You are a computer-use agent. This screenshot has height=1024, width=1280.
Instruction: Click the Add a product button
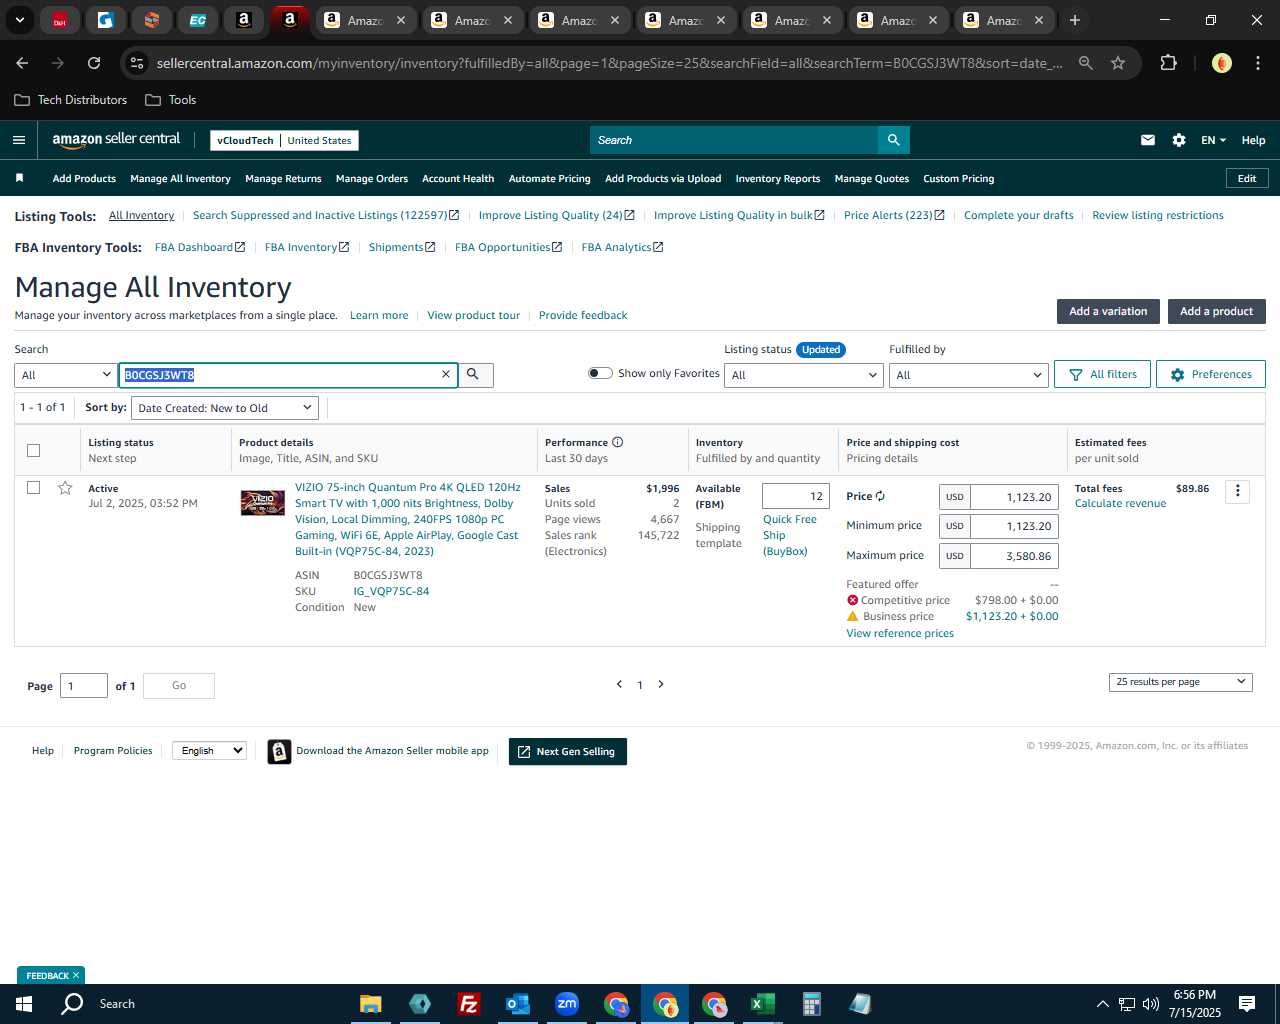pos(1217,311)
